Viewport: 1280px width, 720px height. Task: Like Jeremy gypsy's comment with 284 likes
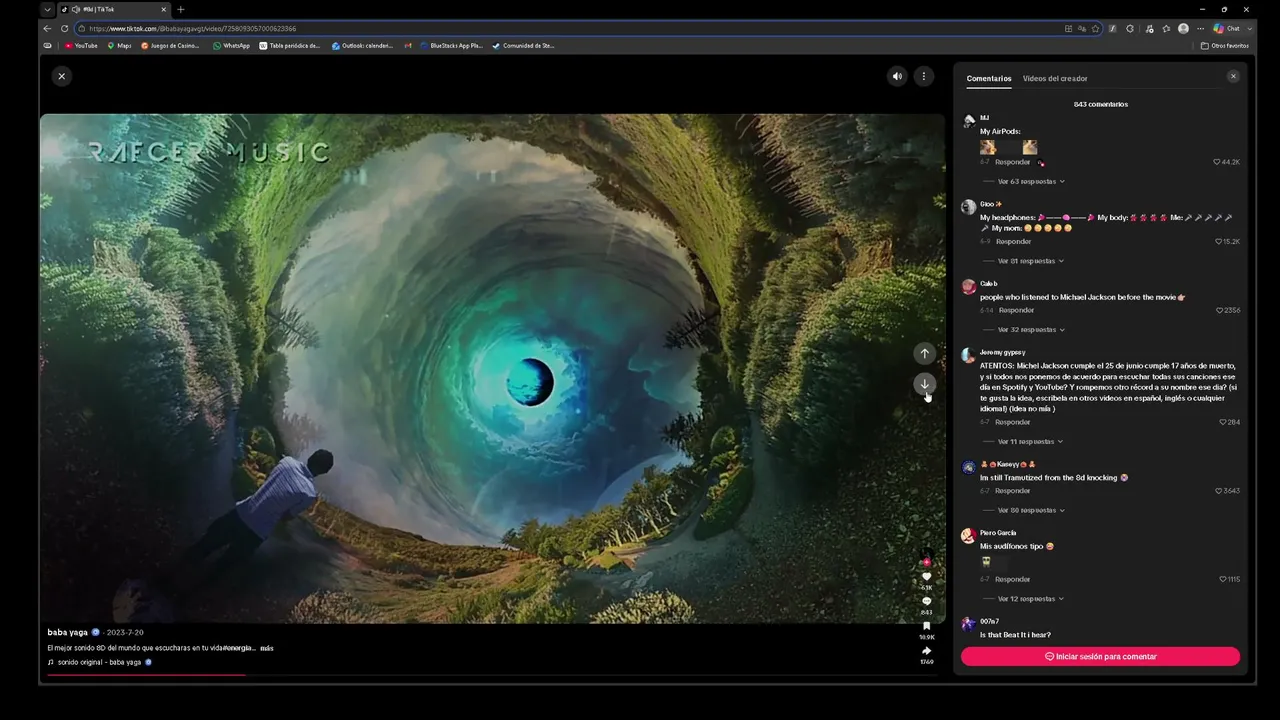click(1222, 422)
